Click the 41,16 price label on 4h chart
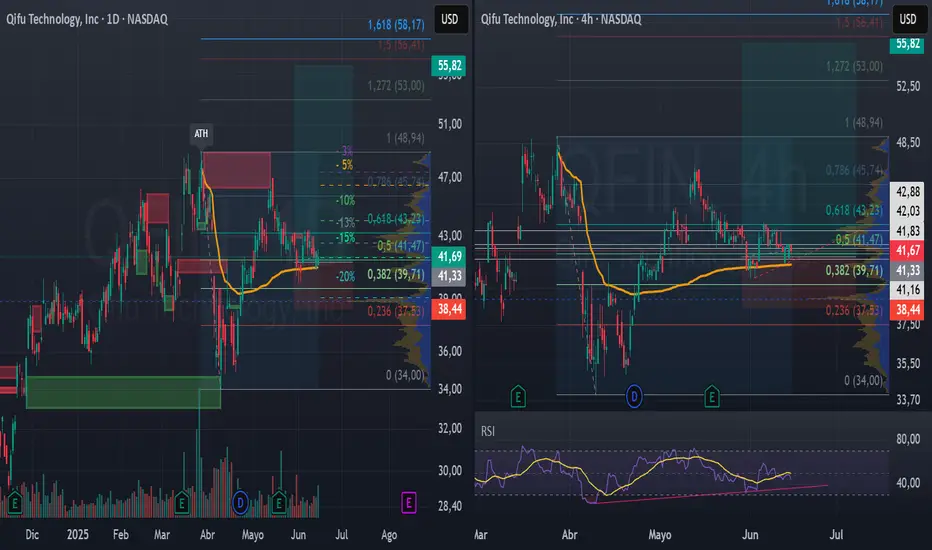932x550 pixels. click(x=907, y=290)
